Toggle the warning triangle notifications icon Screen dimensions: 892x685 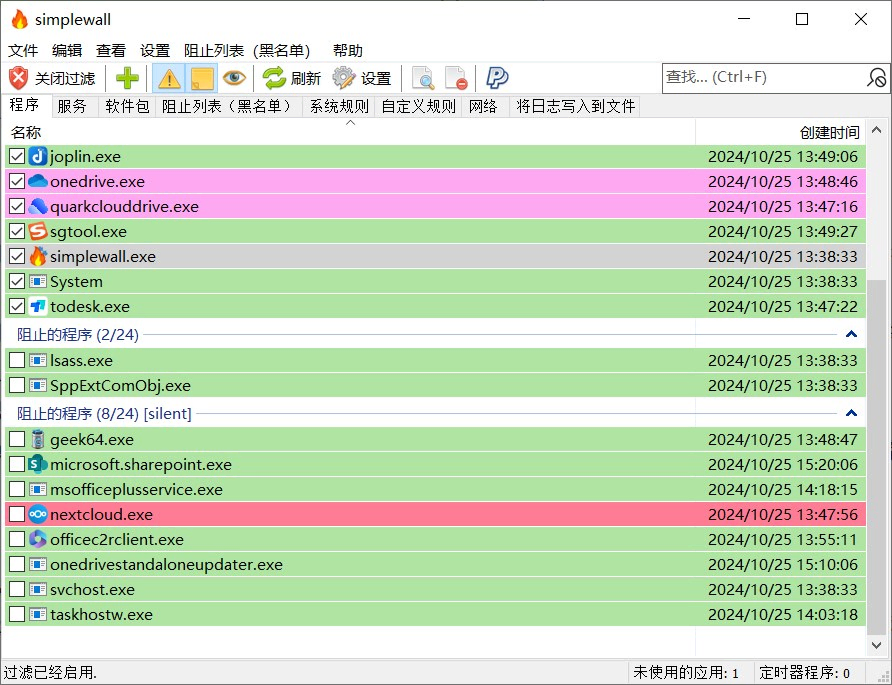click(167, 77)
